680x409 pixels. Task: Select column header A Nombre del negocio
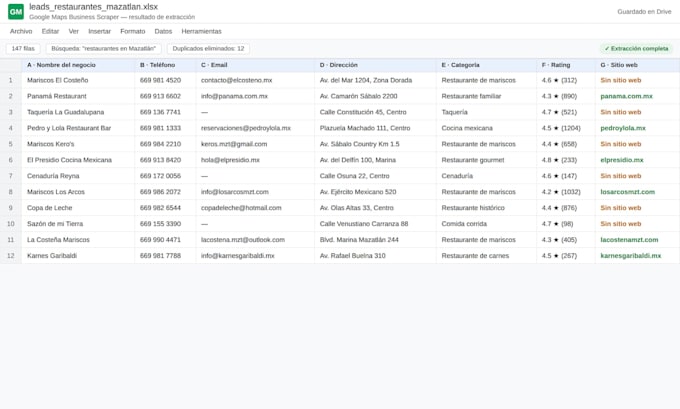point(78,65)
